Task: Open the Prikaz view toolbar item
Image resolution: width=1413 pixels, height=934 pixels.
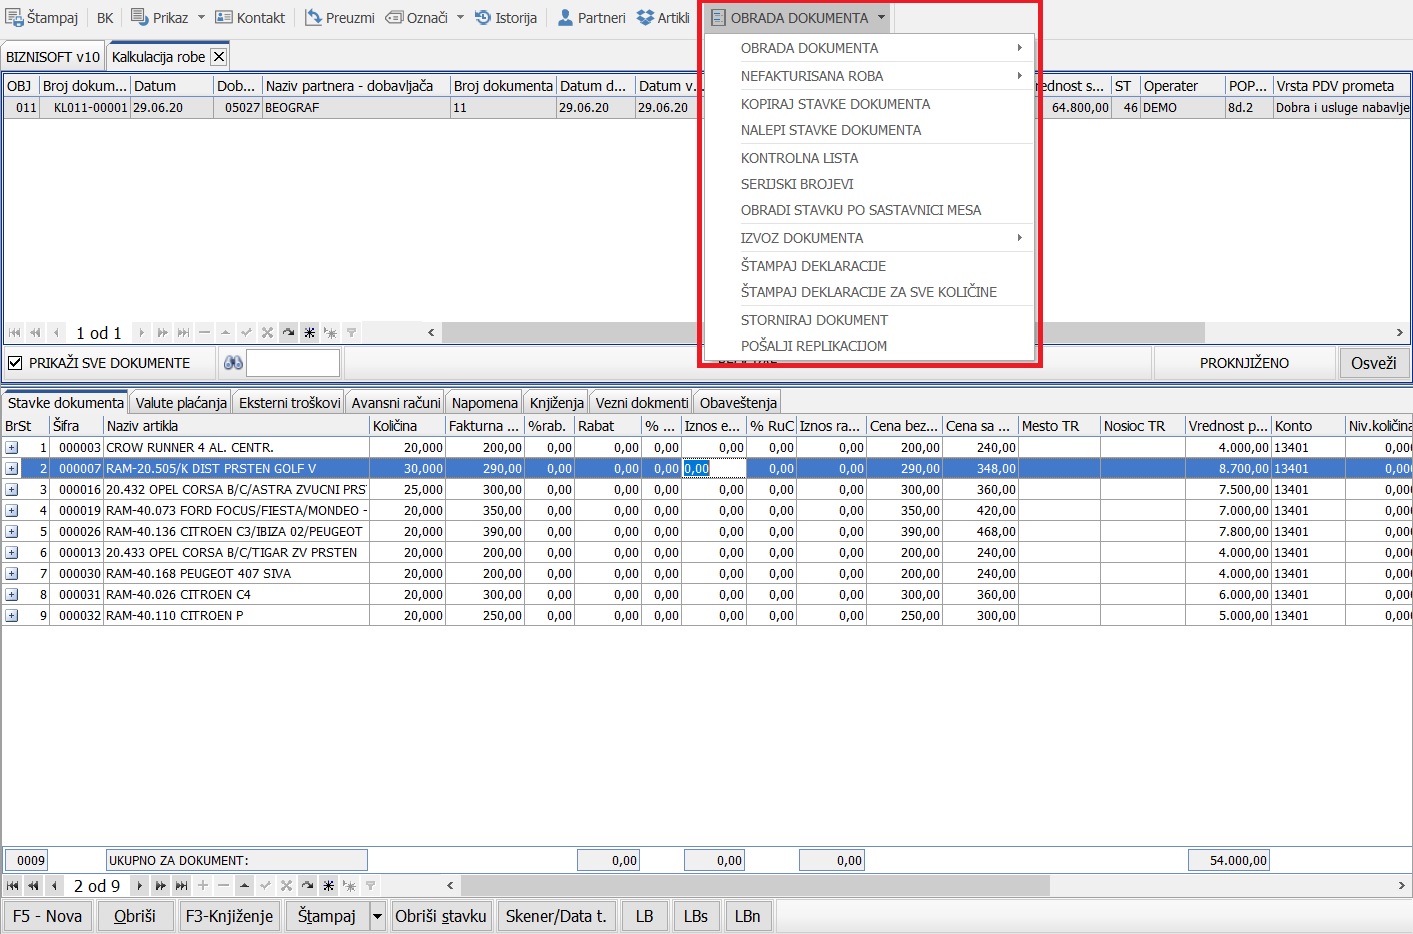Action: [159, 18]
